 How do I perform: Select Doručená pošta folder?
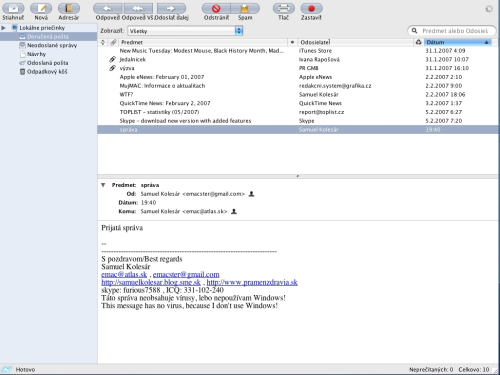(48, 37)
